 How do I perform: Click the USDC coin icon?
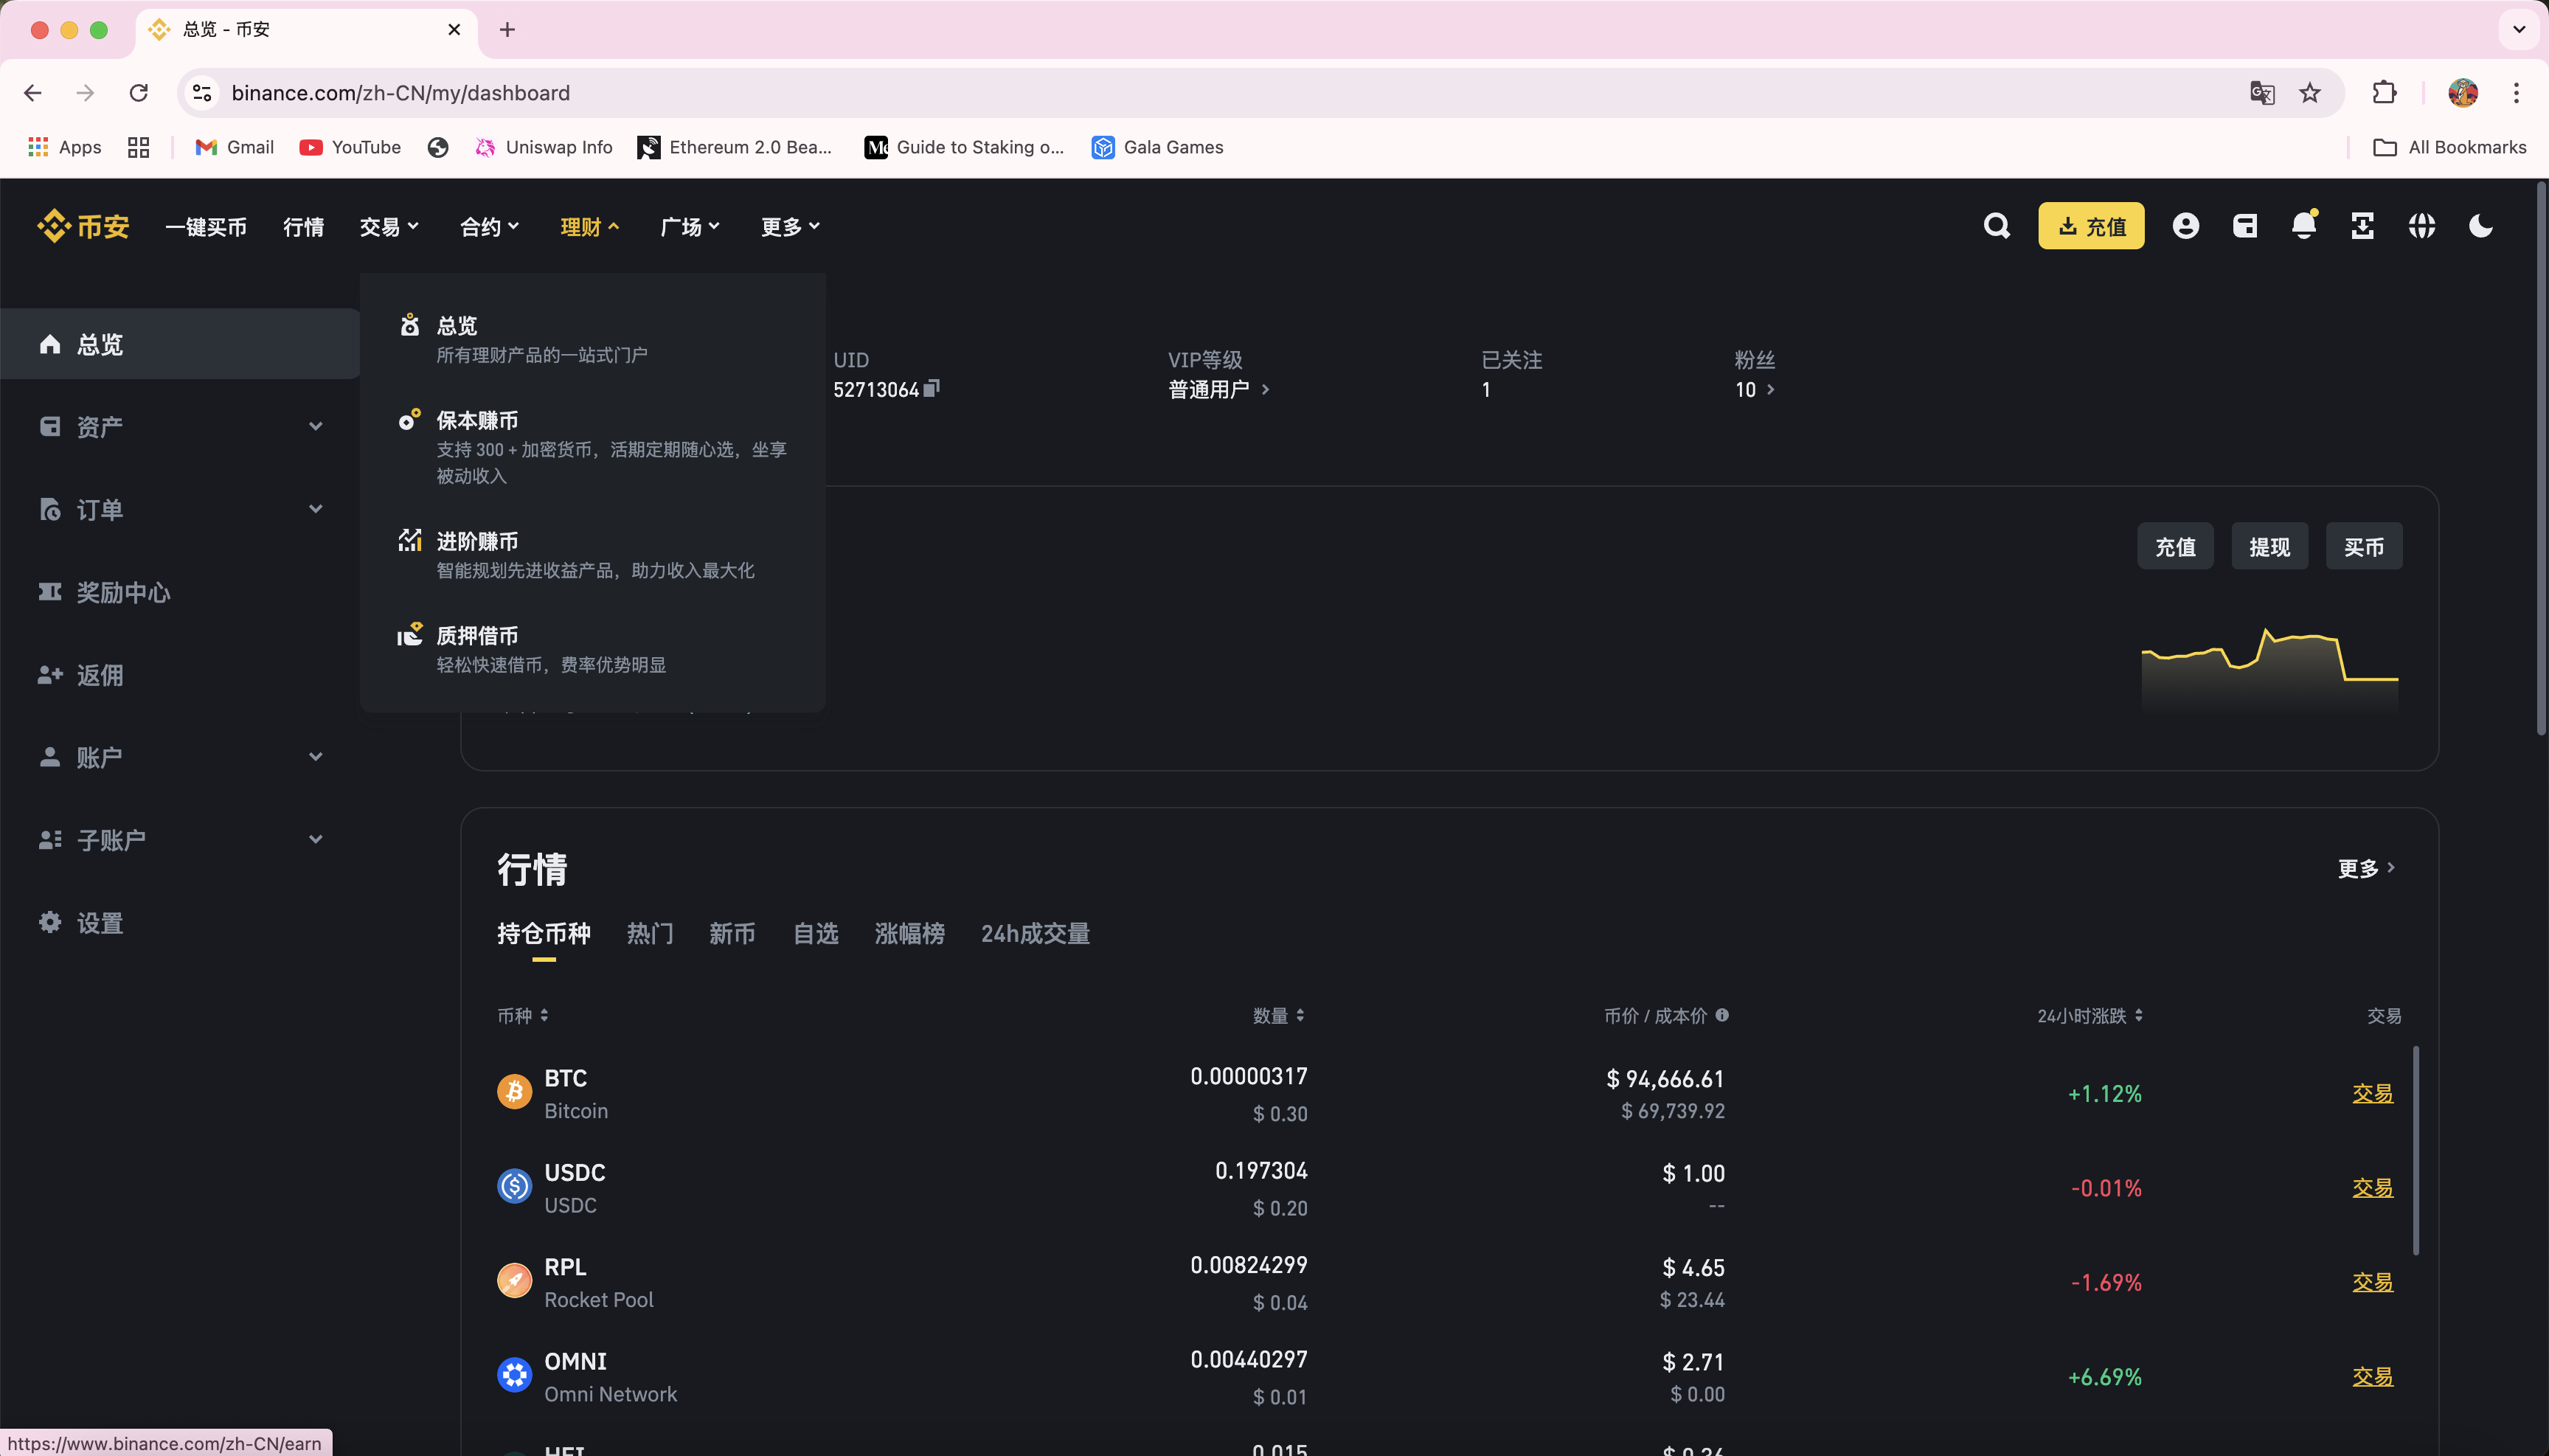(514, 1186)
